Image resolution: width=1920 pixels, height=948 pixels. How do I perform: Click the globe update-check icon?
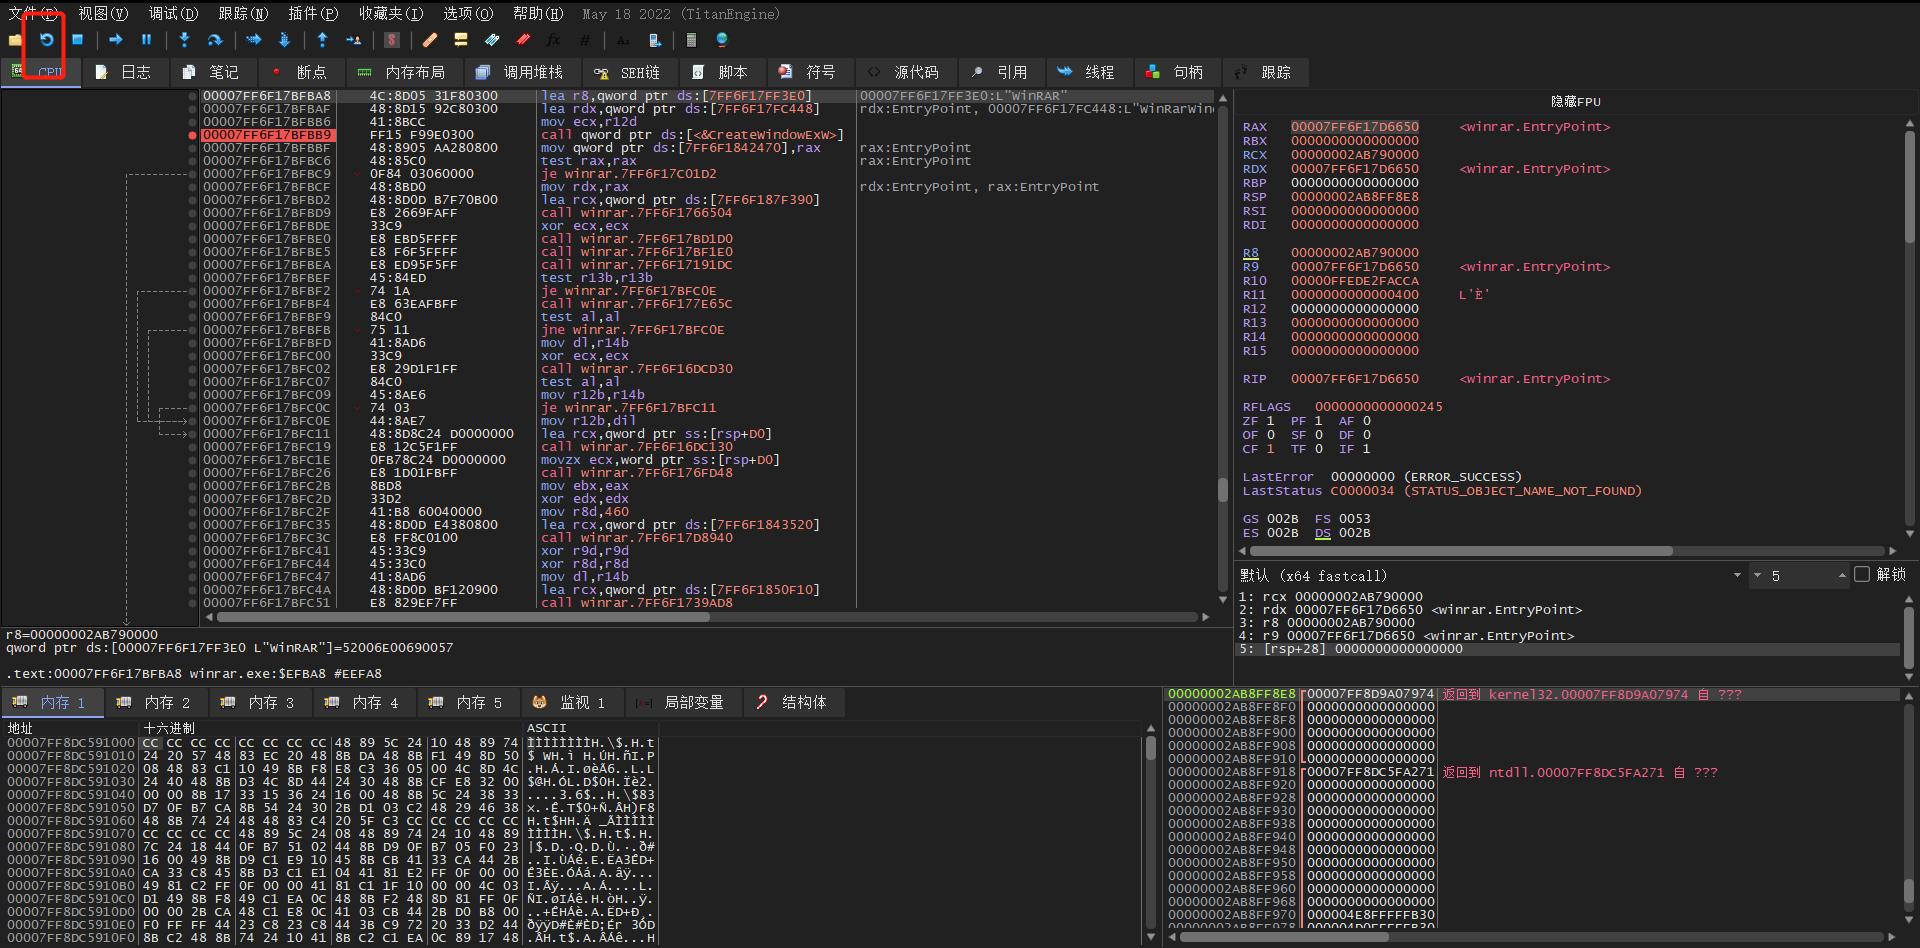coord(722,40)
